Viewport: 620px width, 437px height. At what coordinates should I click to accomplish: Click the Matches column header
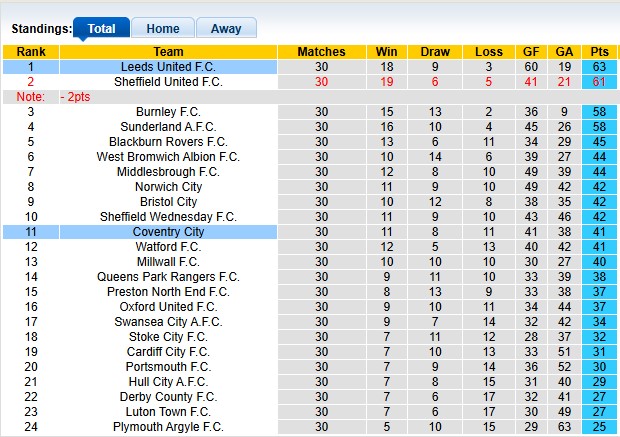[x=321, y=52]
